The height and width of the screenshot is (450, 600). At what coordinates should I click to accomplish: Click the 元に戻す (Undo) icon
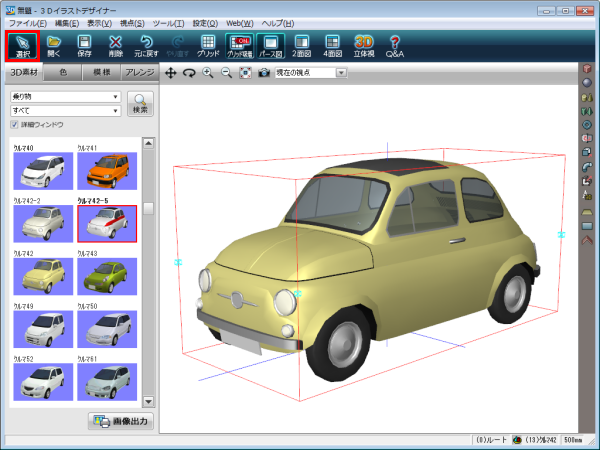click(146, 45)
